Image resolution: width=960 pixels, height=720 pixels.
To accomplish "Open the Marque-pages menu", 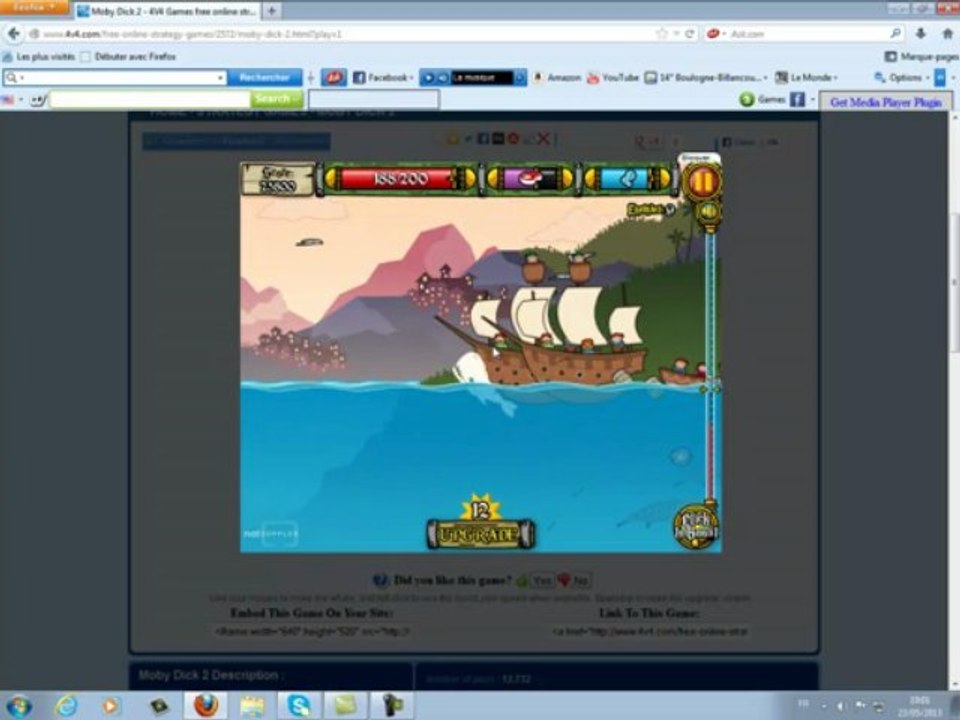I will 921,57.
